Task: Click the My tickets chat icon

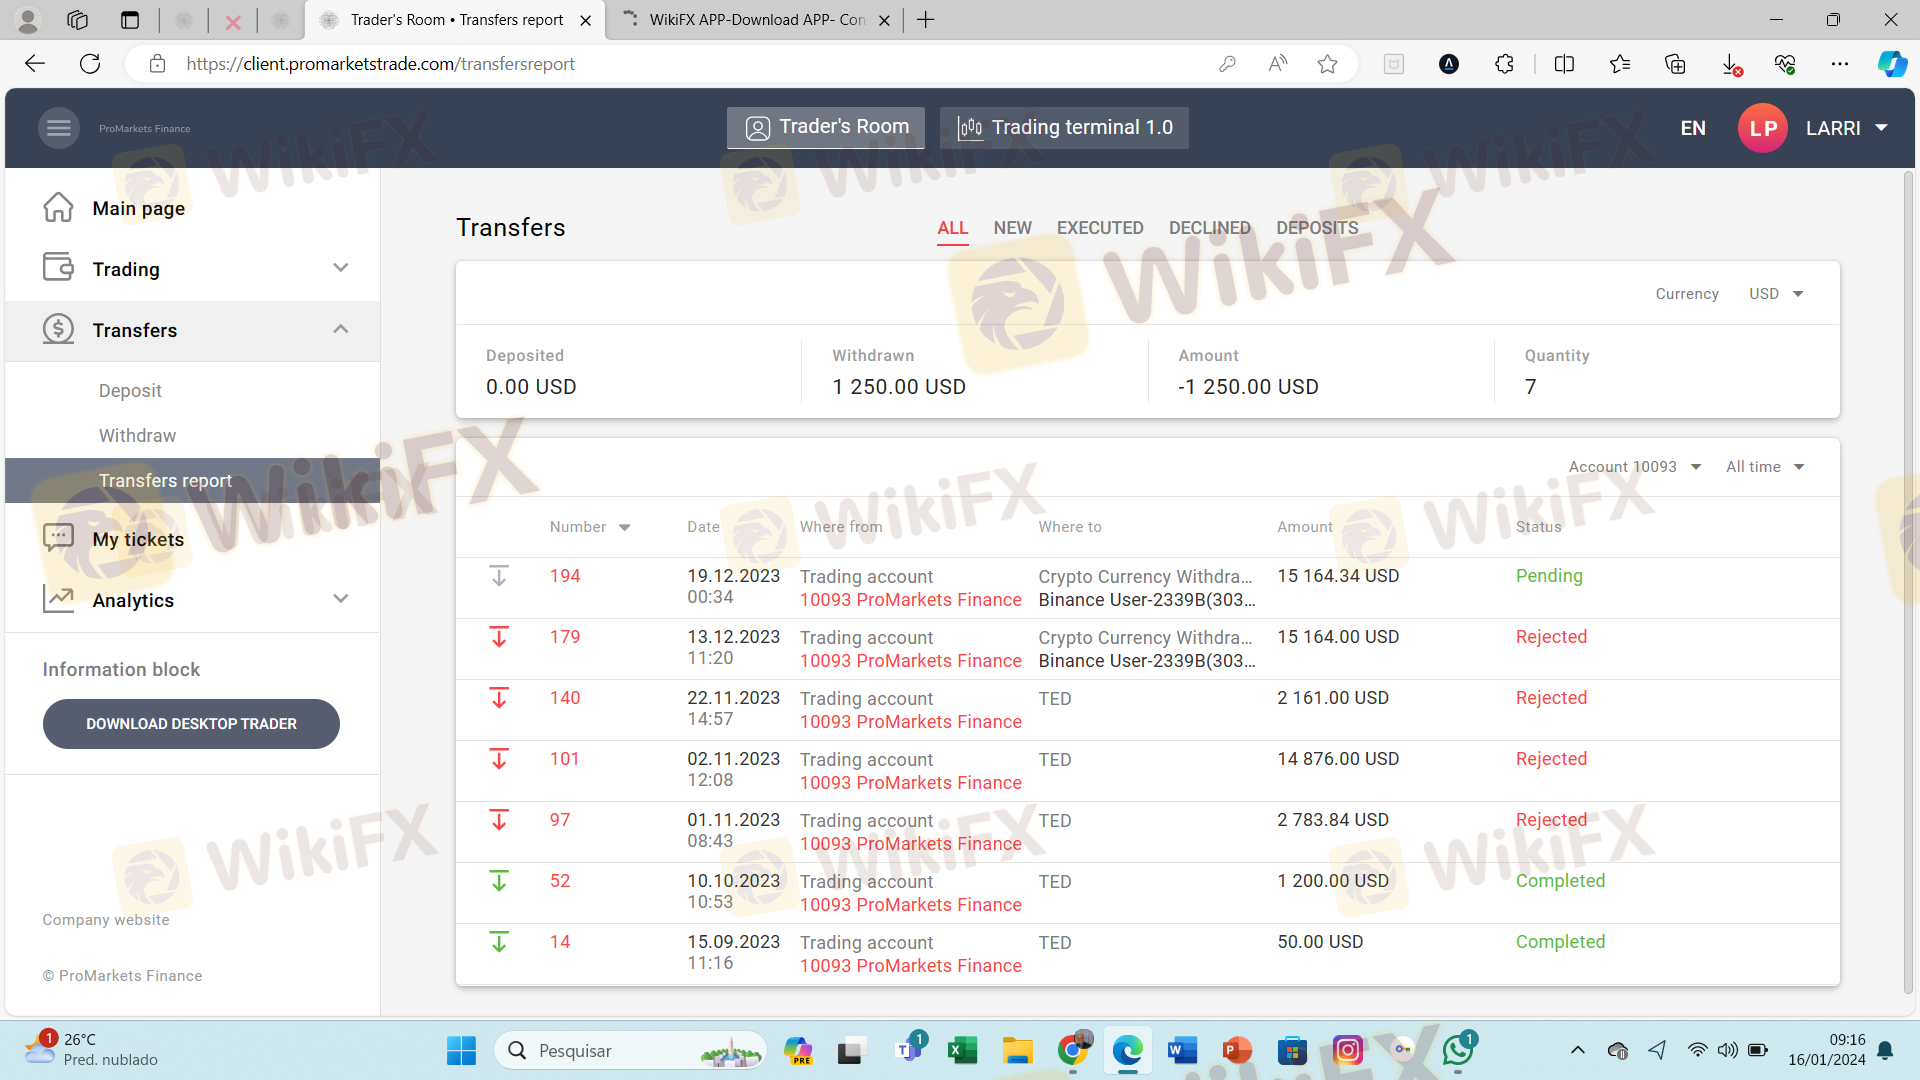Action: click(x=58, y=539)
